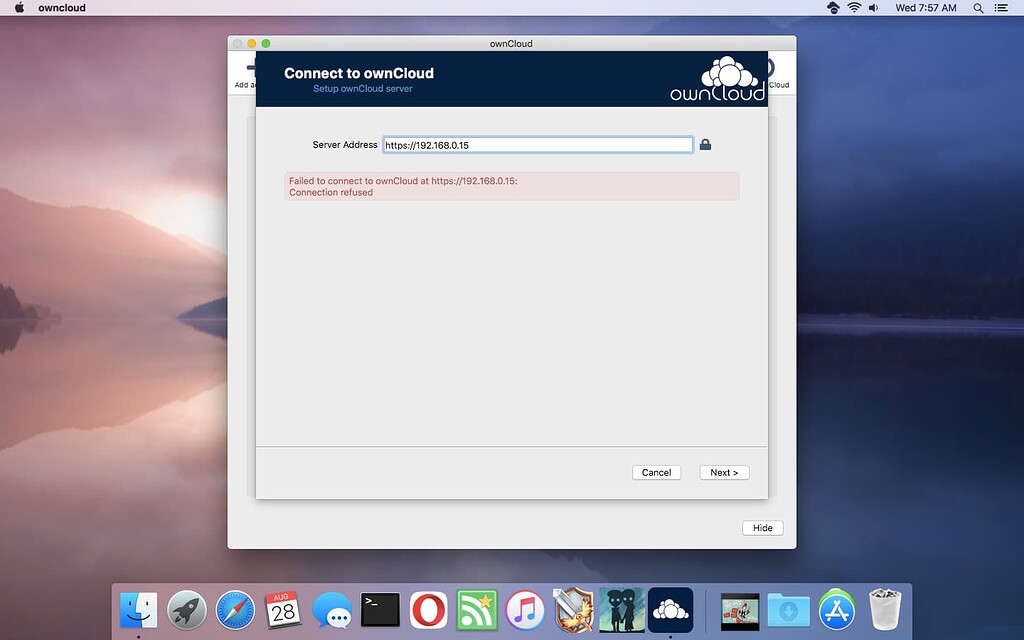Open Launchpad from the Dock
1024x640 pixels.
point(187,611)
